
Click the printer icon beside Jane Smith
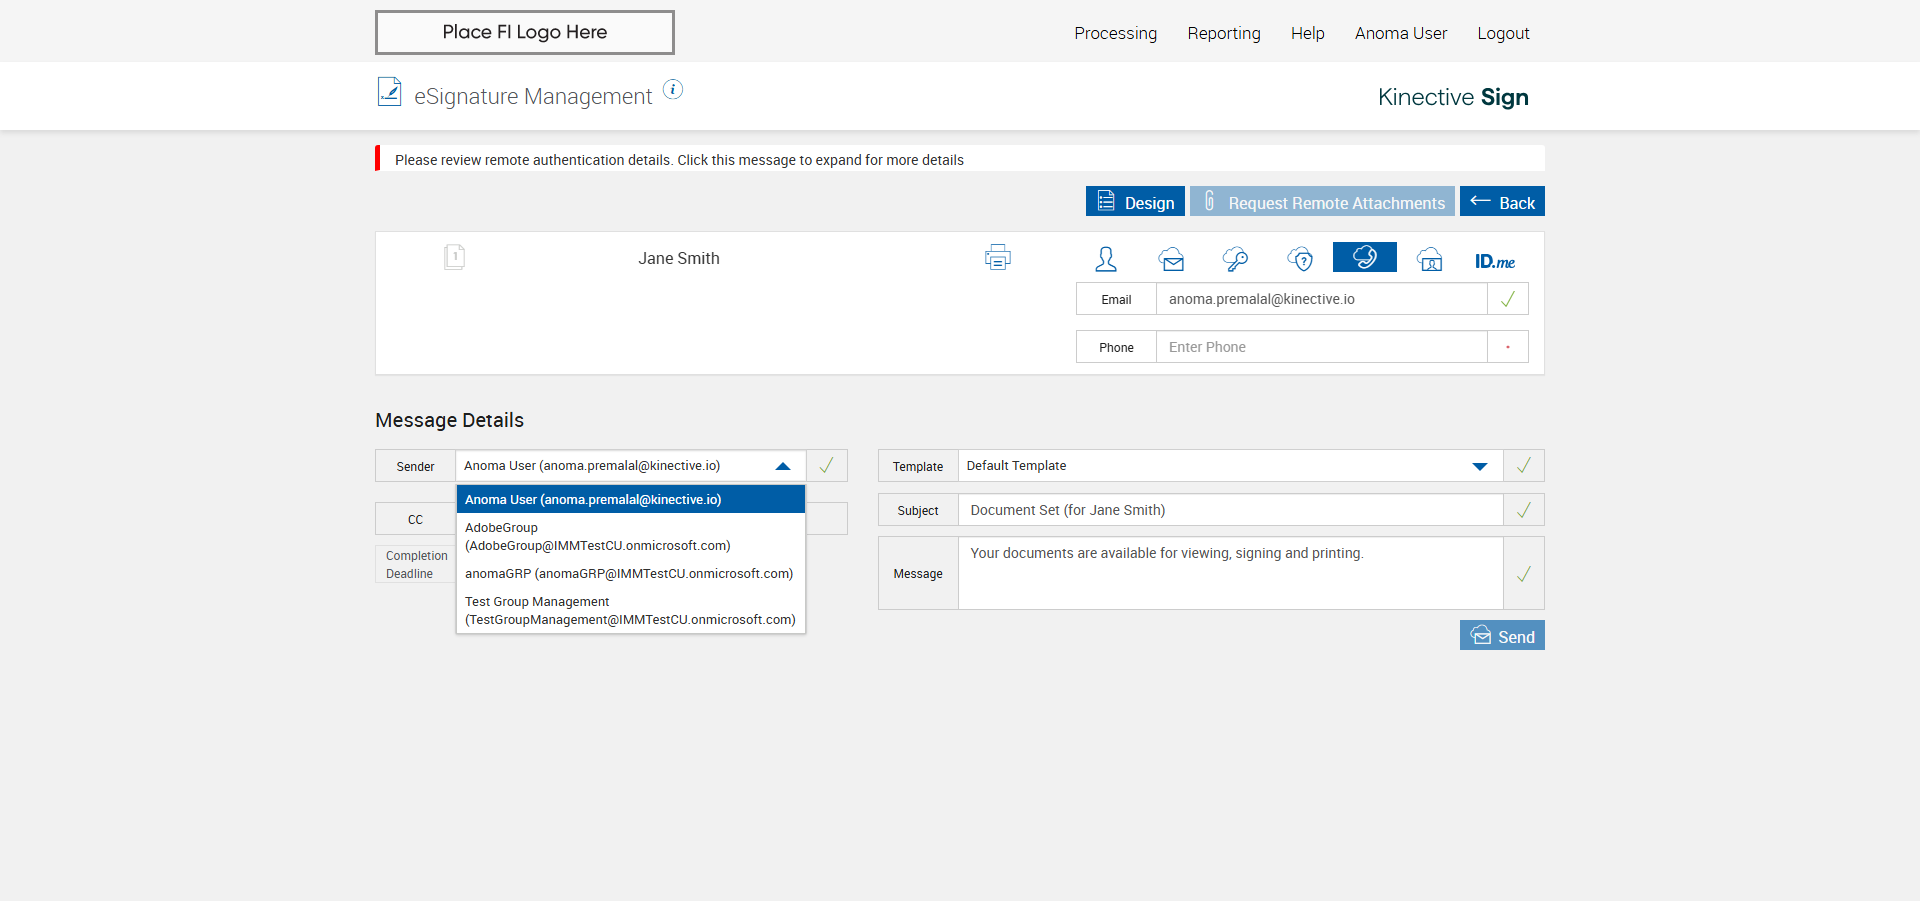[997, 258]
